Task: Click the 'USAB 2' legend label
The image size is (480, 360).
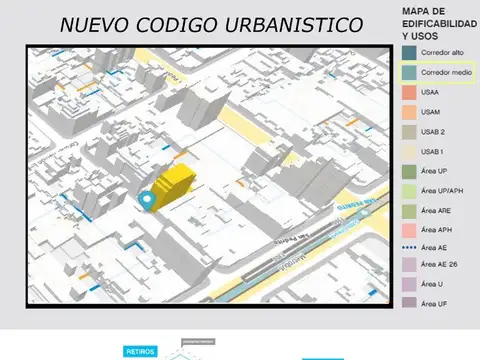Action: click(x=433, y=132)
